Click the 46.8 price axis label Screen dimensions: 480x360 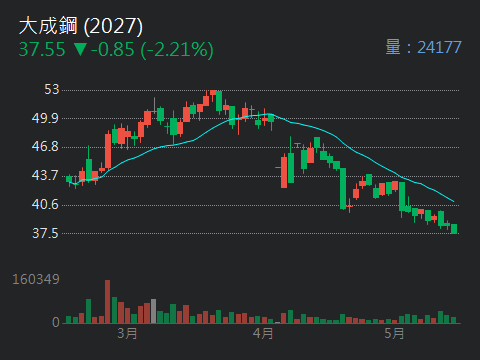click(45, 146)
